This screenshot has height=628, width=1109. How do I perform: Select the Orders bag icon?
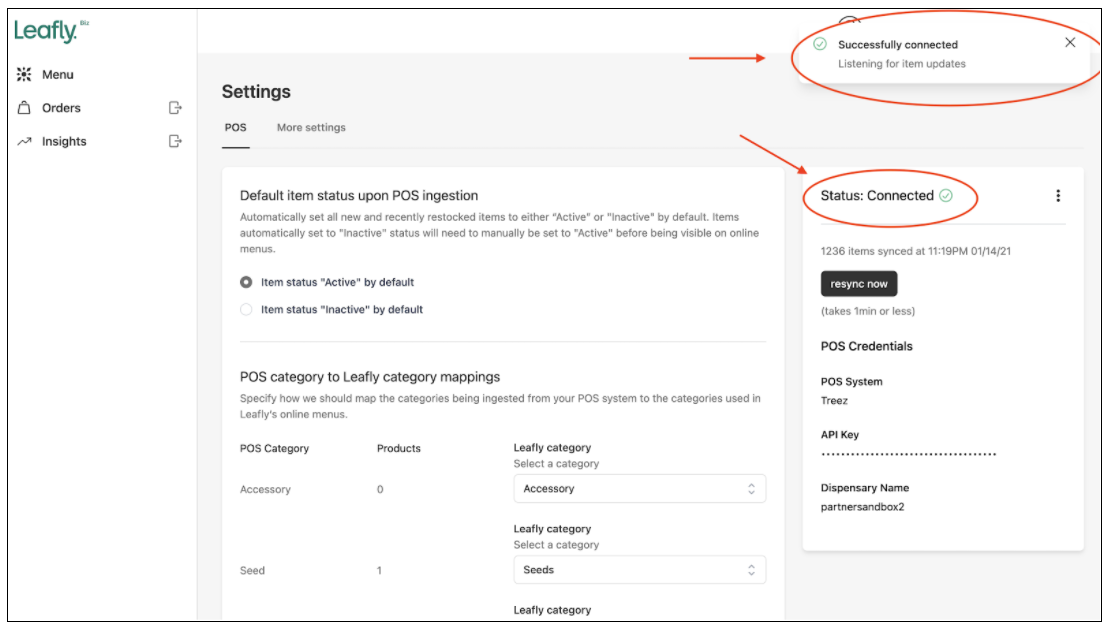pyautogui.click(x=26, y=107)
